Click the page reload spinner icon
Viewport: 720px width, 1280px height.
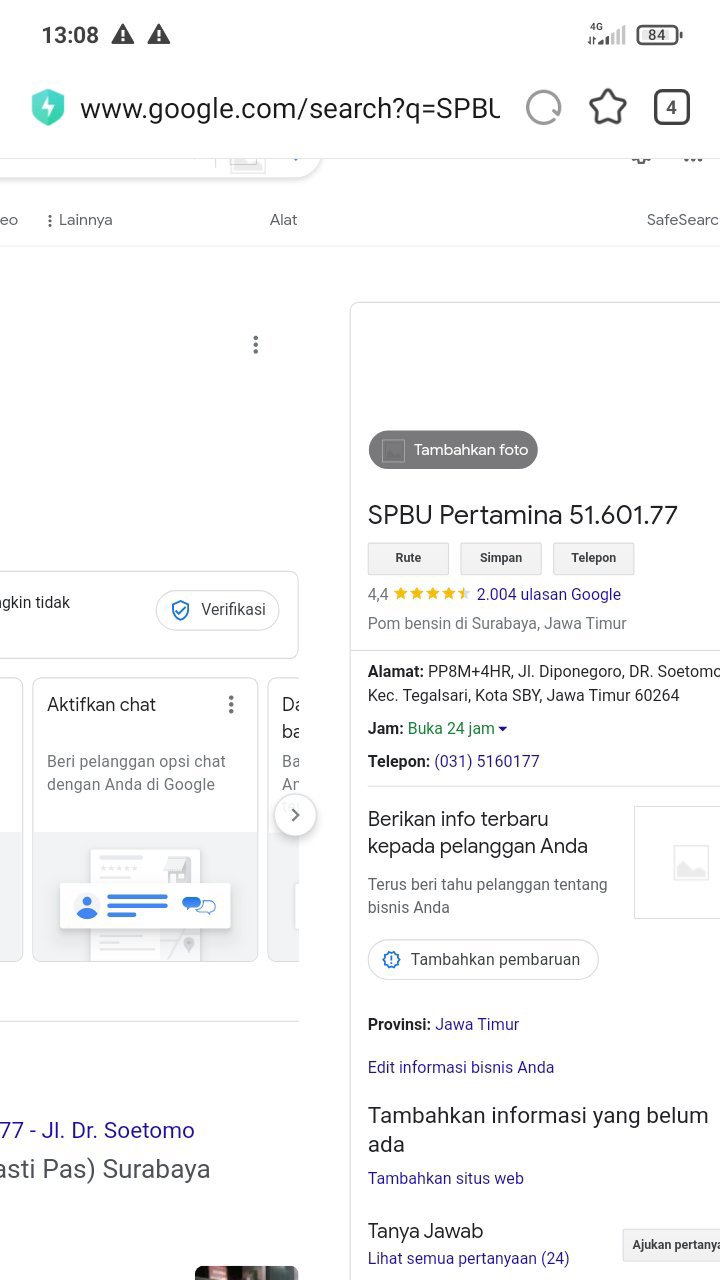coord(543,108)
